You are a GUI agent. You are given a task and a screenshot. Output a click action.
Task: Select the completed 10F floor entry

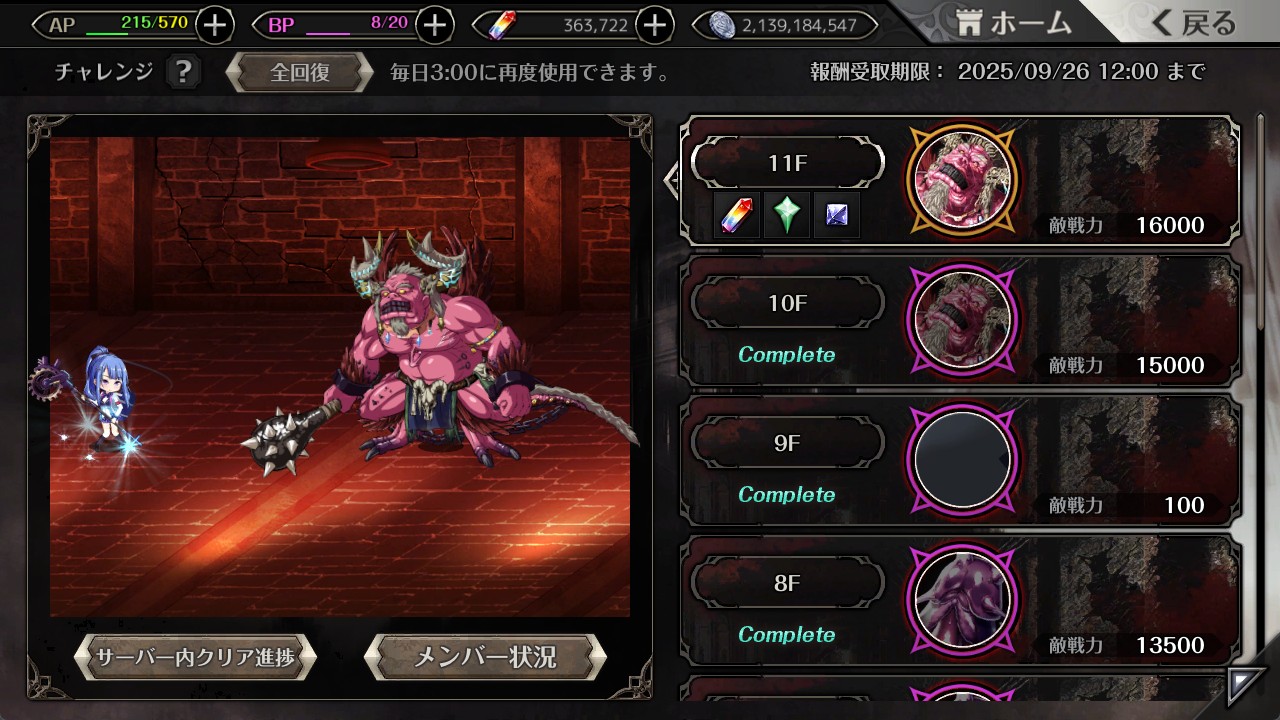click(x=960, y=320)
